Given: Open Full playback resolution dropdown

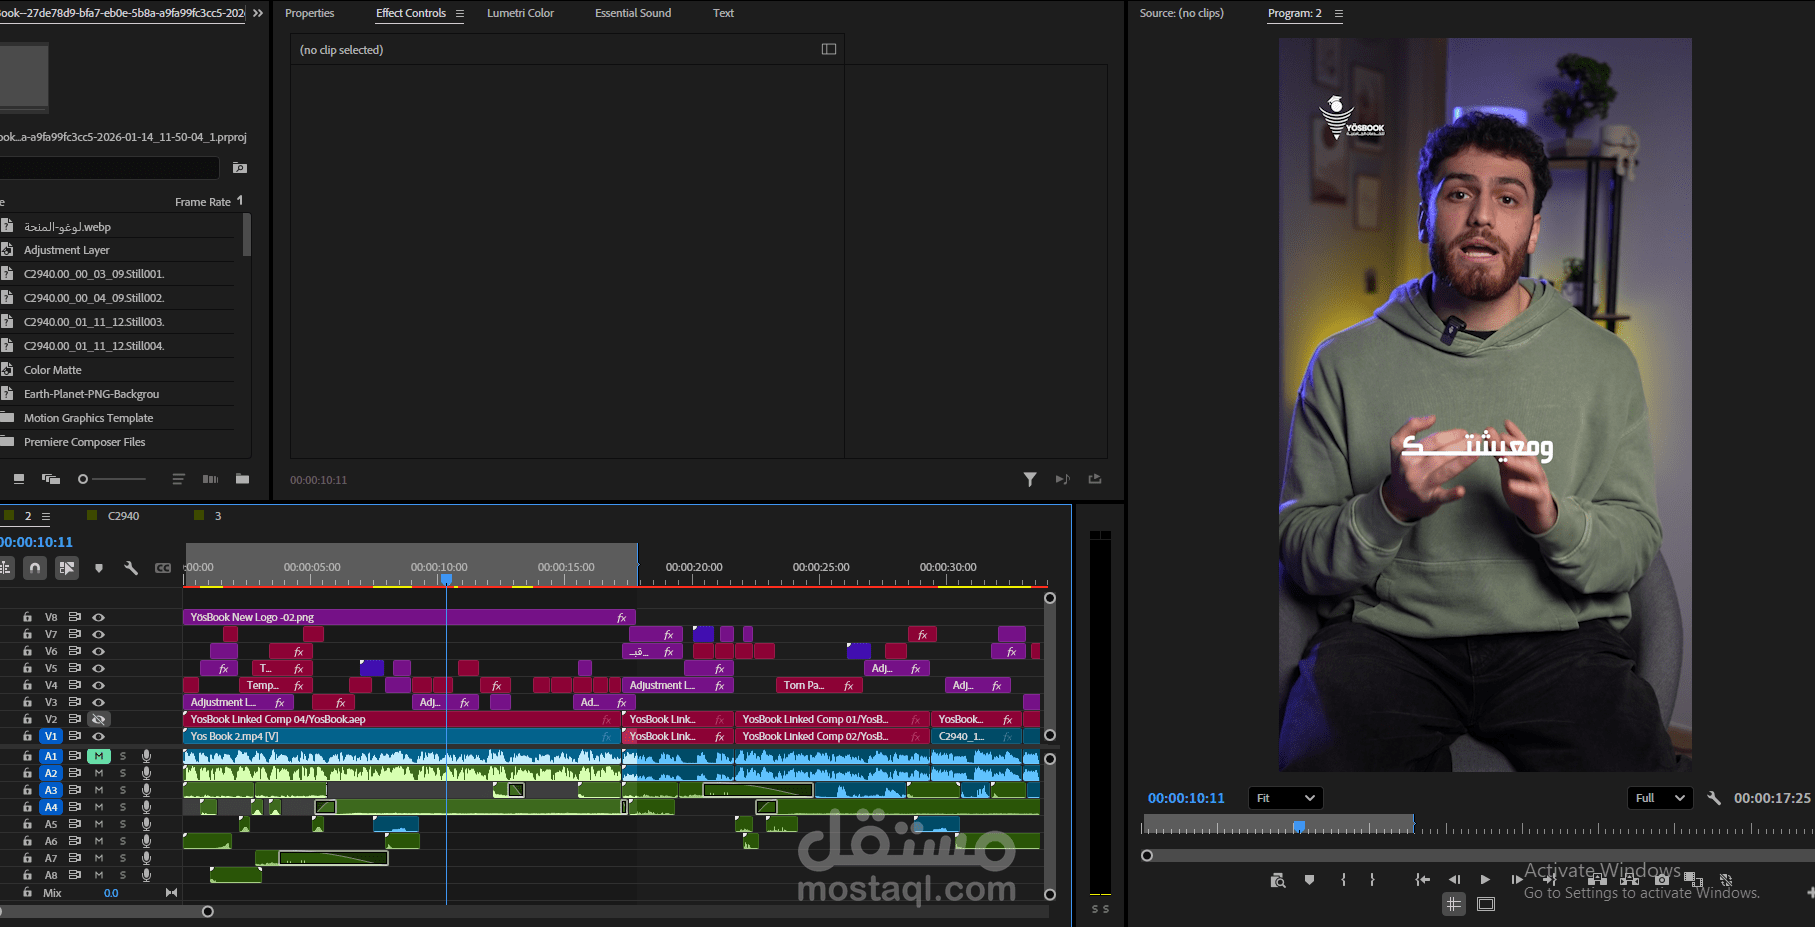Looking at the screenshot, I should click(x=1659, y=798).
